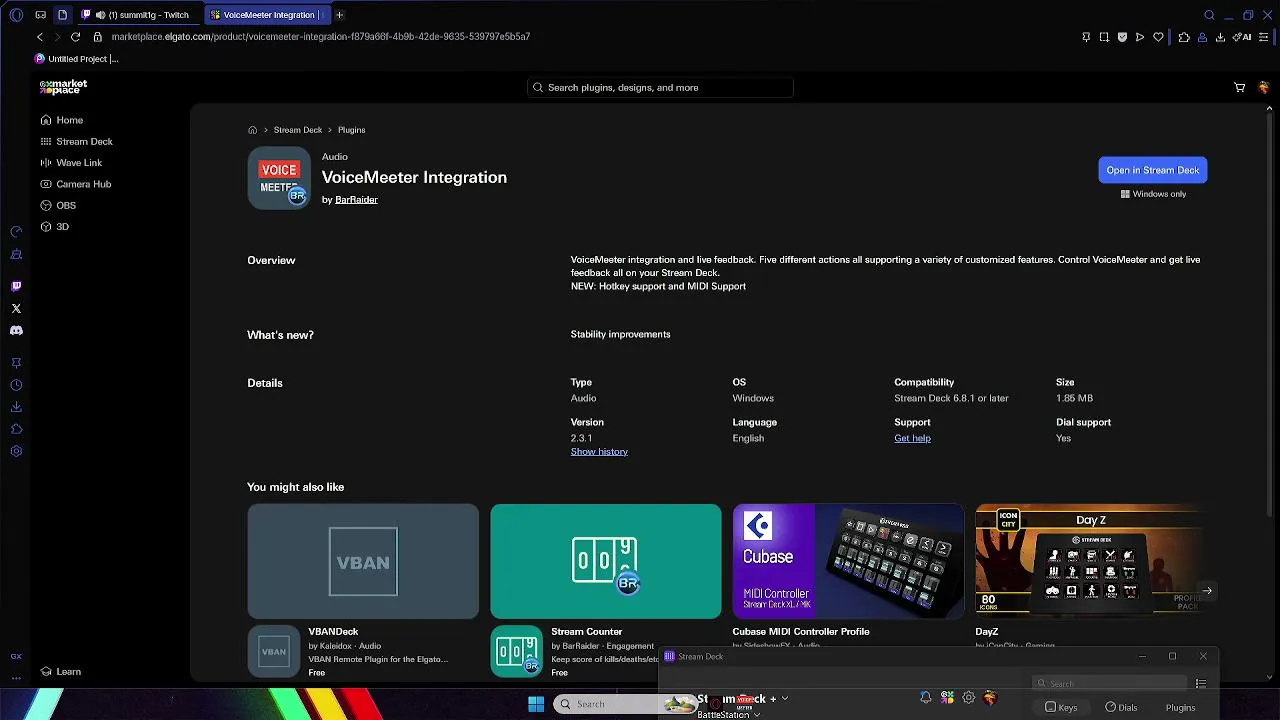1280x720 pixels.
Task: Click the heart bookmark icon
Action: (1158, 37)
